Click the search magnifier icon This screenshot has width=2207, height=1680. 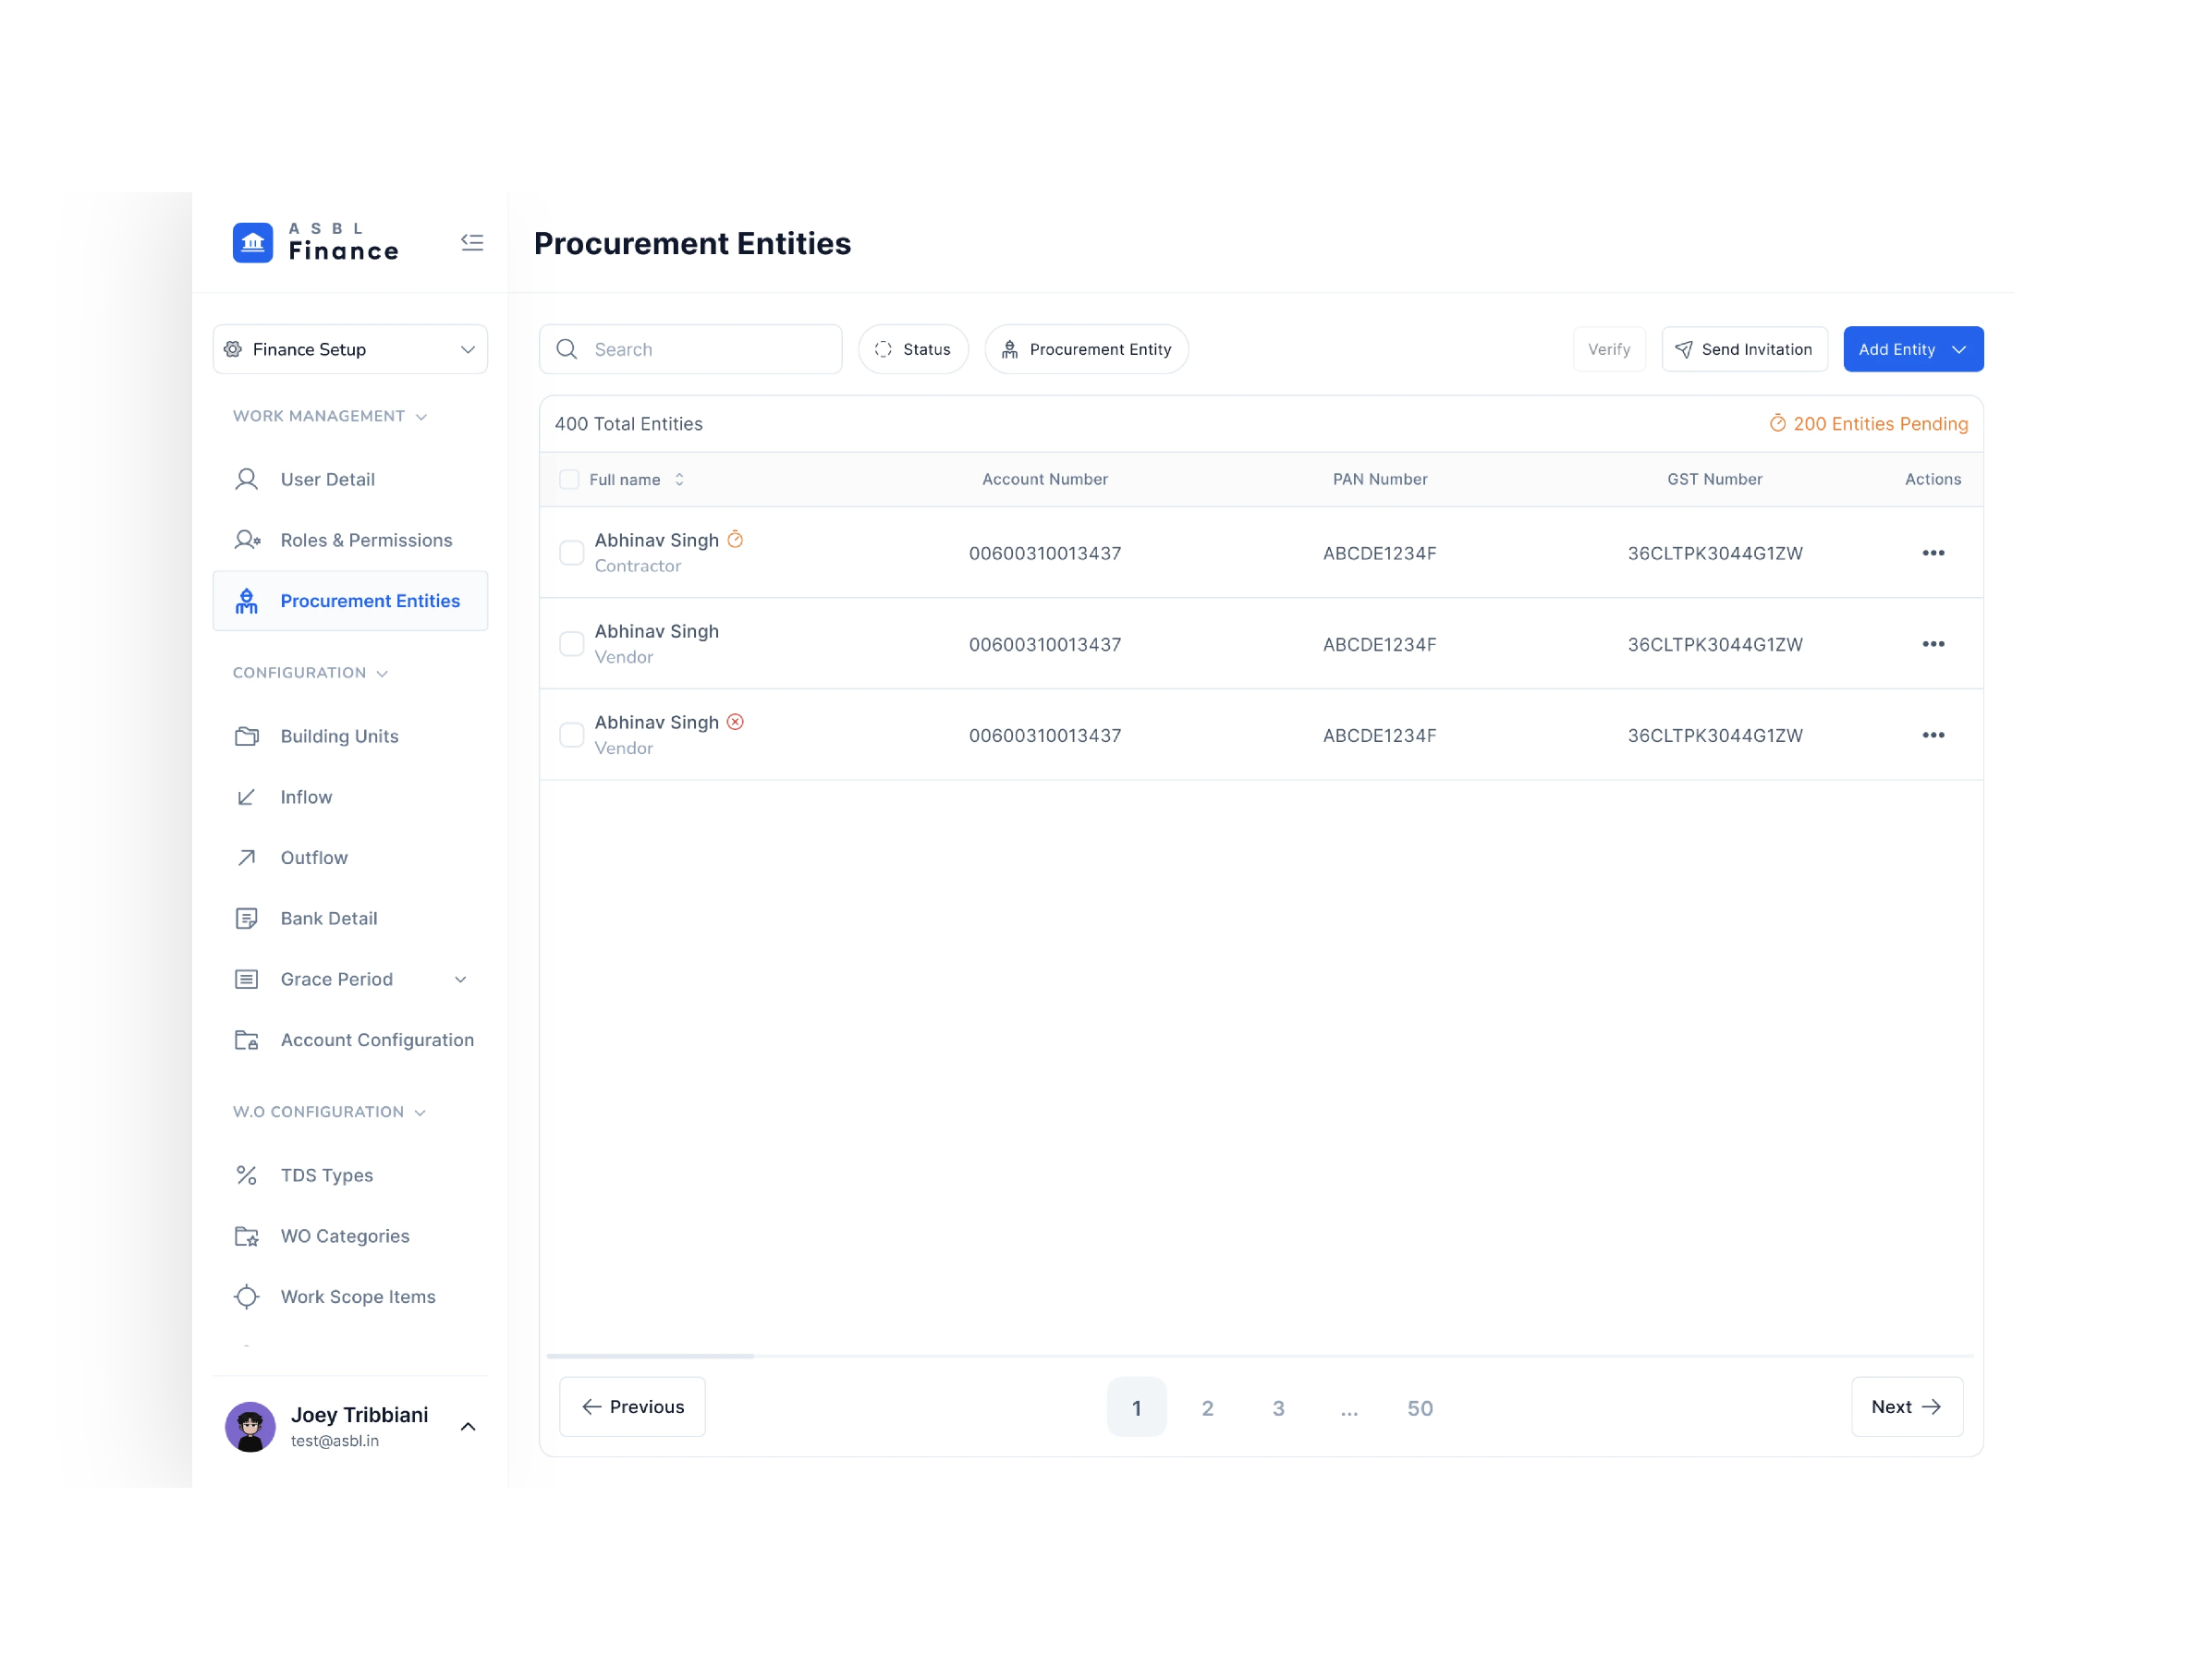[x=566, y=349]
